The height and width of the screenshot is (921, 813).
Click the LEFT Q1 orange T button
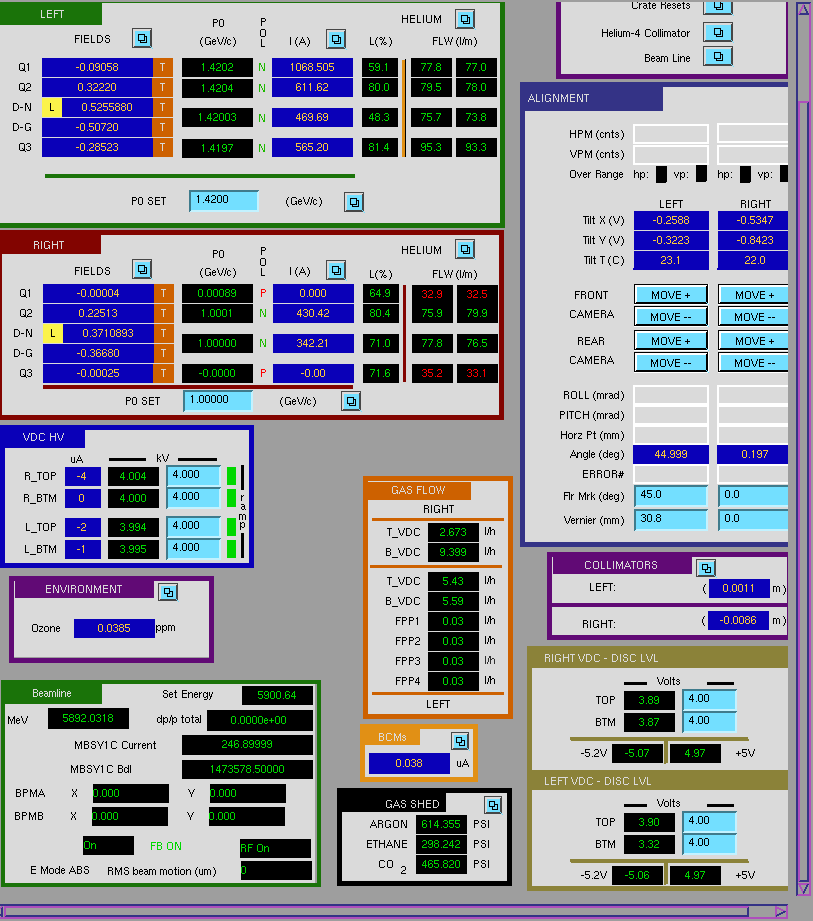pyautogui.click(x=163, y=67)
